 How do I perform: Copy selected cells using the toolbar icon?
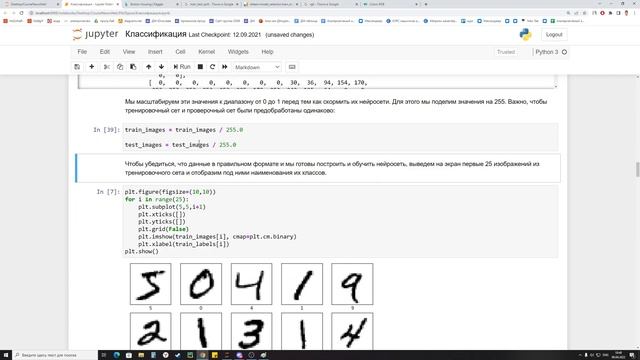tap(120, 67)
